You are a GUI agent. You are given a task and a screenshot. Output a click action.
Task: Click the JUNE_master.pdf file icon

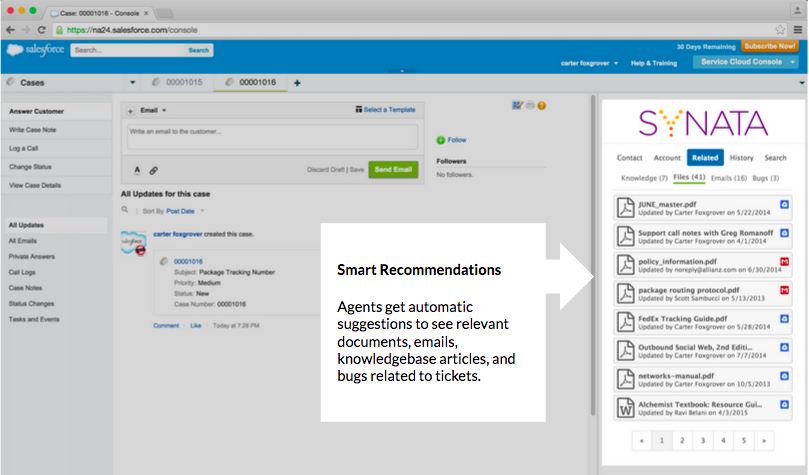tap(625, 207)
